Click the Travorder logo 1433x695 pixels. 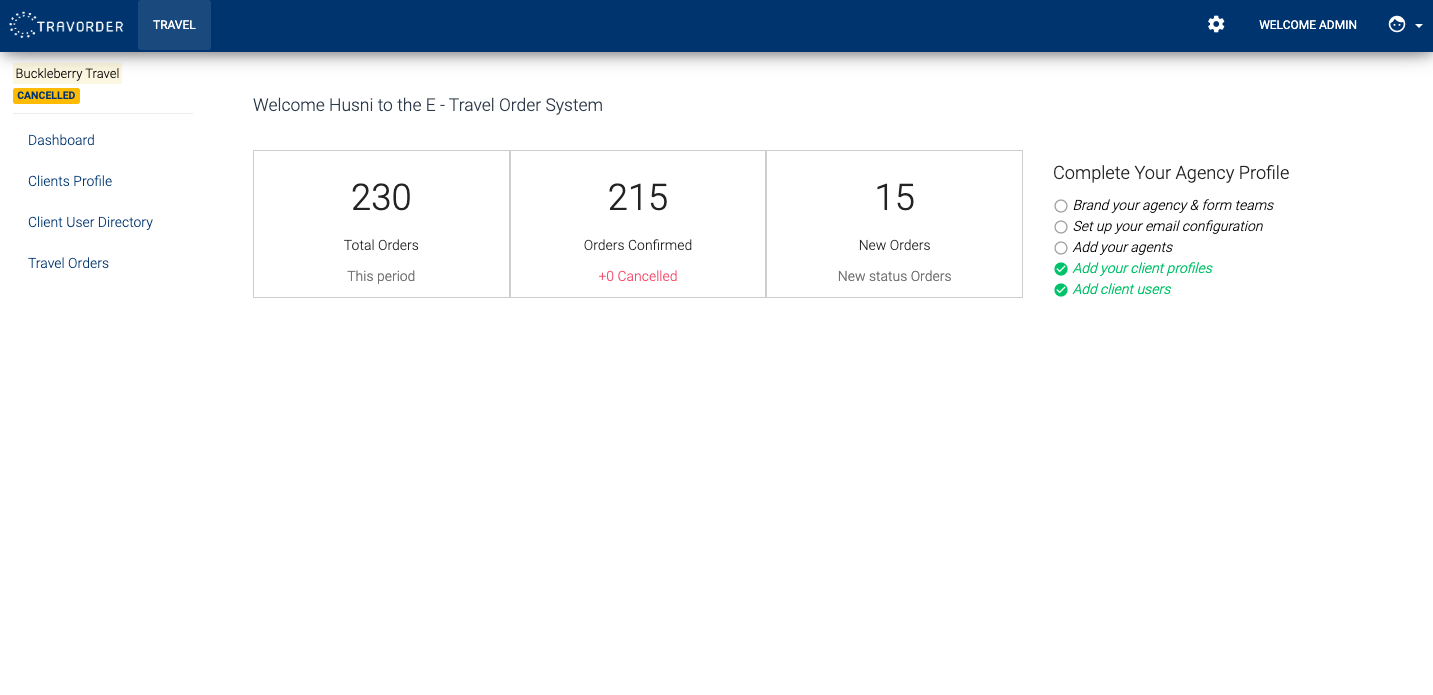[66, 25]
